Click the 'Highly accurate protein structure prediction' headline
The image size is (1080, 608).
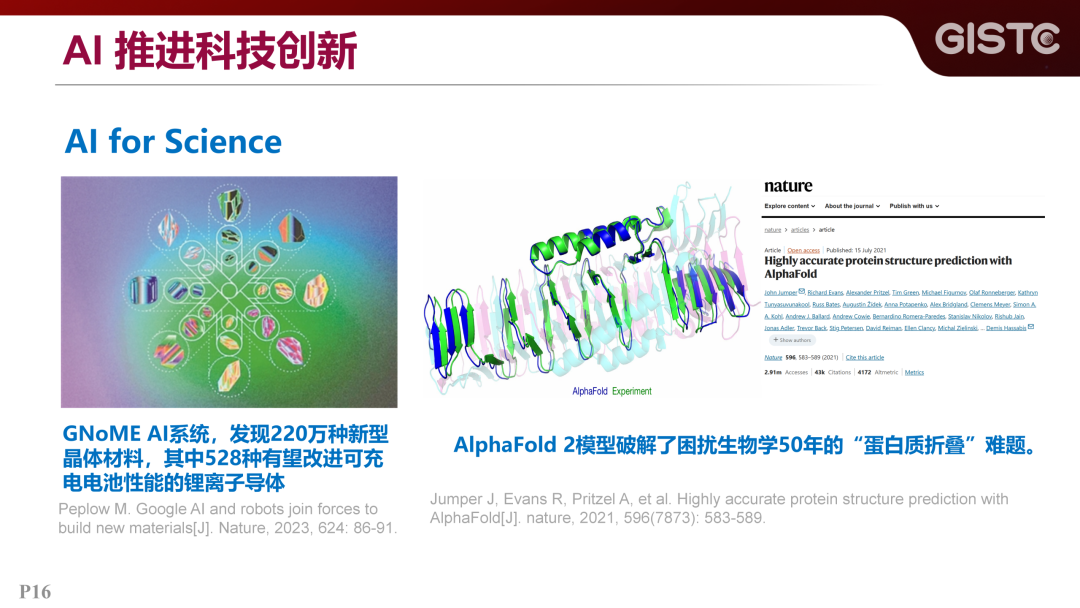pos(888,267)
